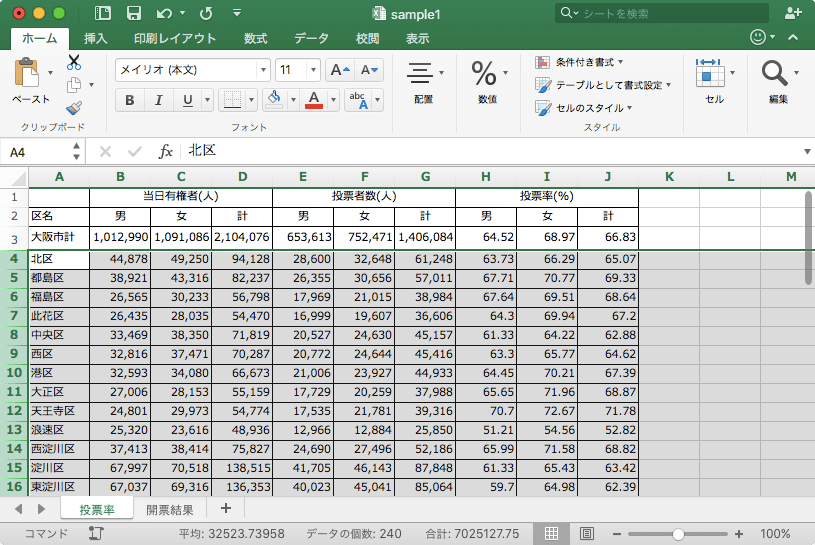
Task: Click the fx Insert Function icon
Action: tap(166, 151)
